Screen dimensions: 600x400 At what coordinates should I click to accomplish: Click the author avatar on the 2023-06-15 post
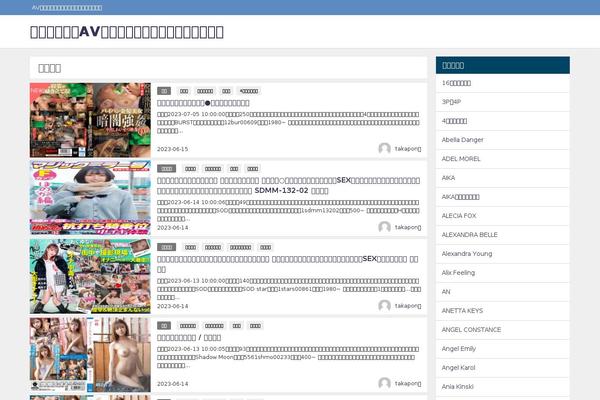(x=384, y=149)
